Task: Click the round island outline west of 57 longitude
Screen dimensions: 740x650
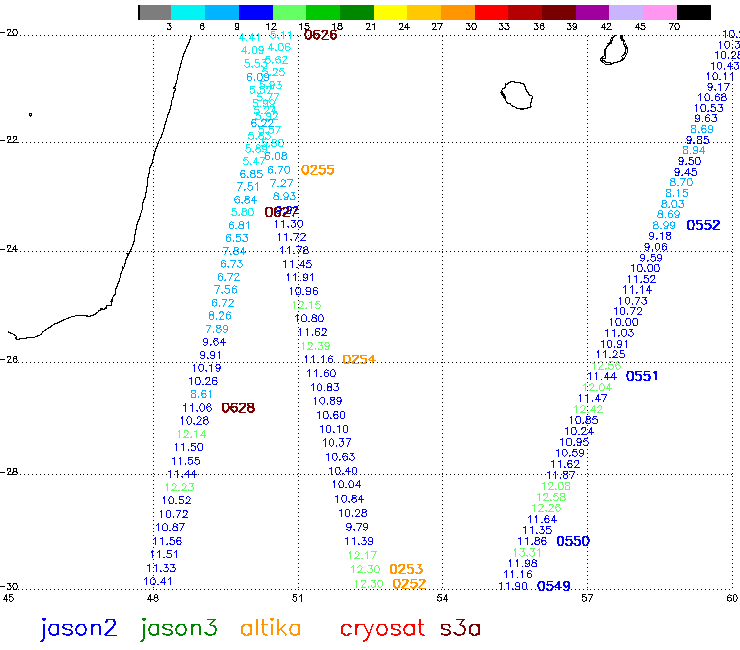Action: 517,95
